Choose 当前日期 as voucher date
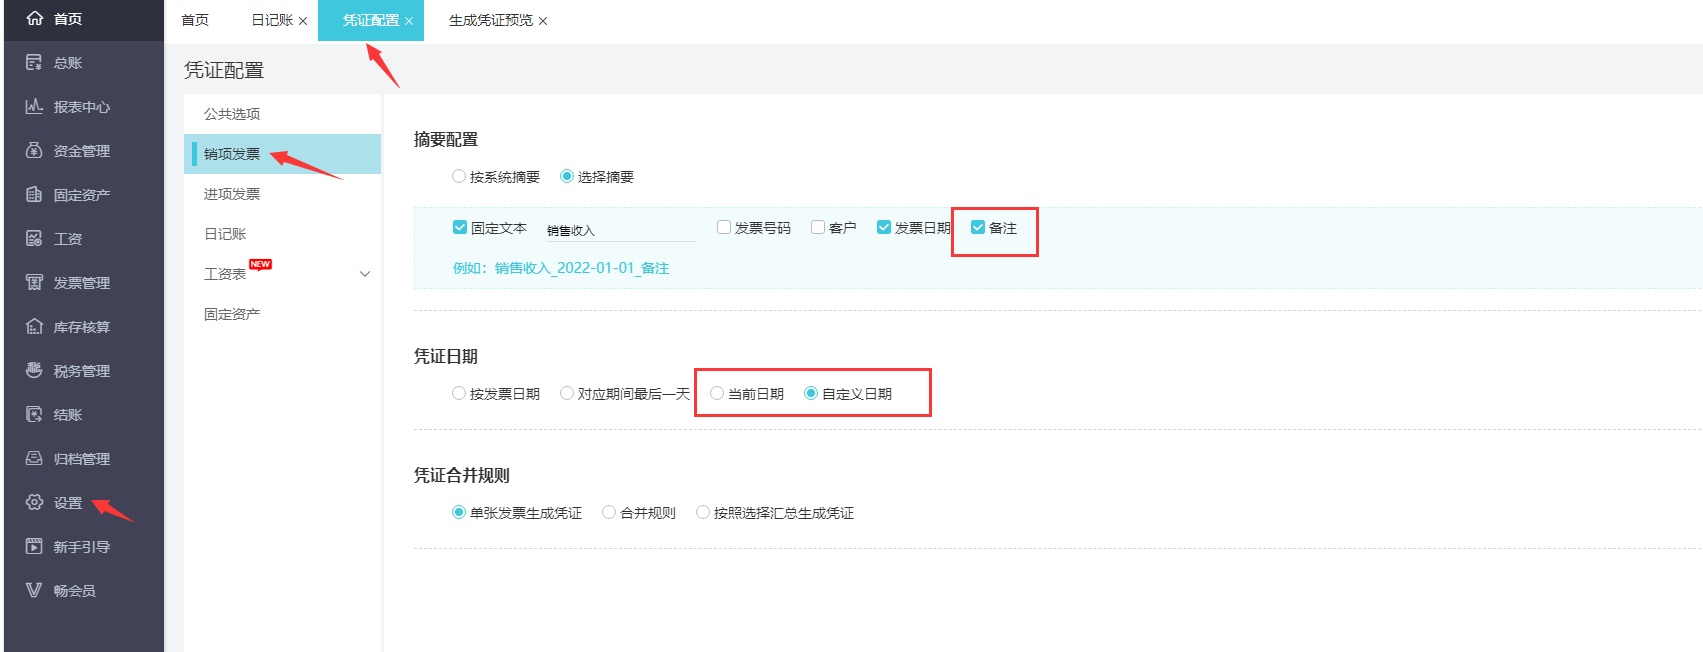This screenshot has height=652, width=1703. click(x=717, y=394)
